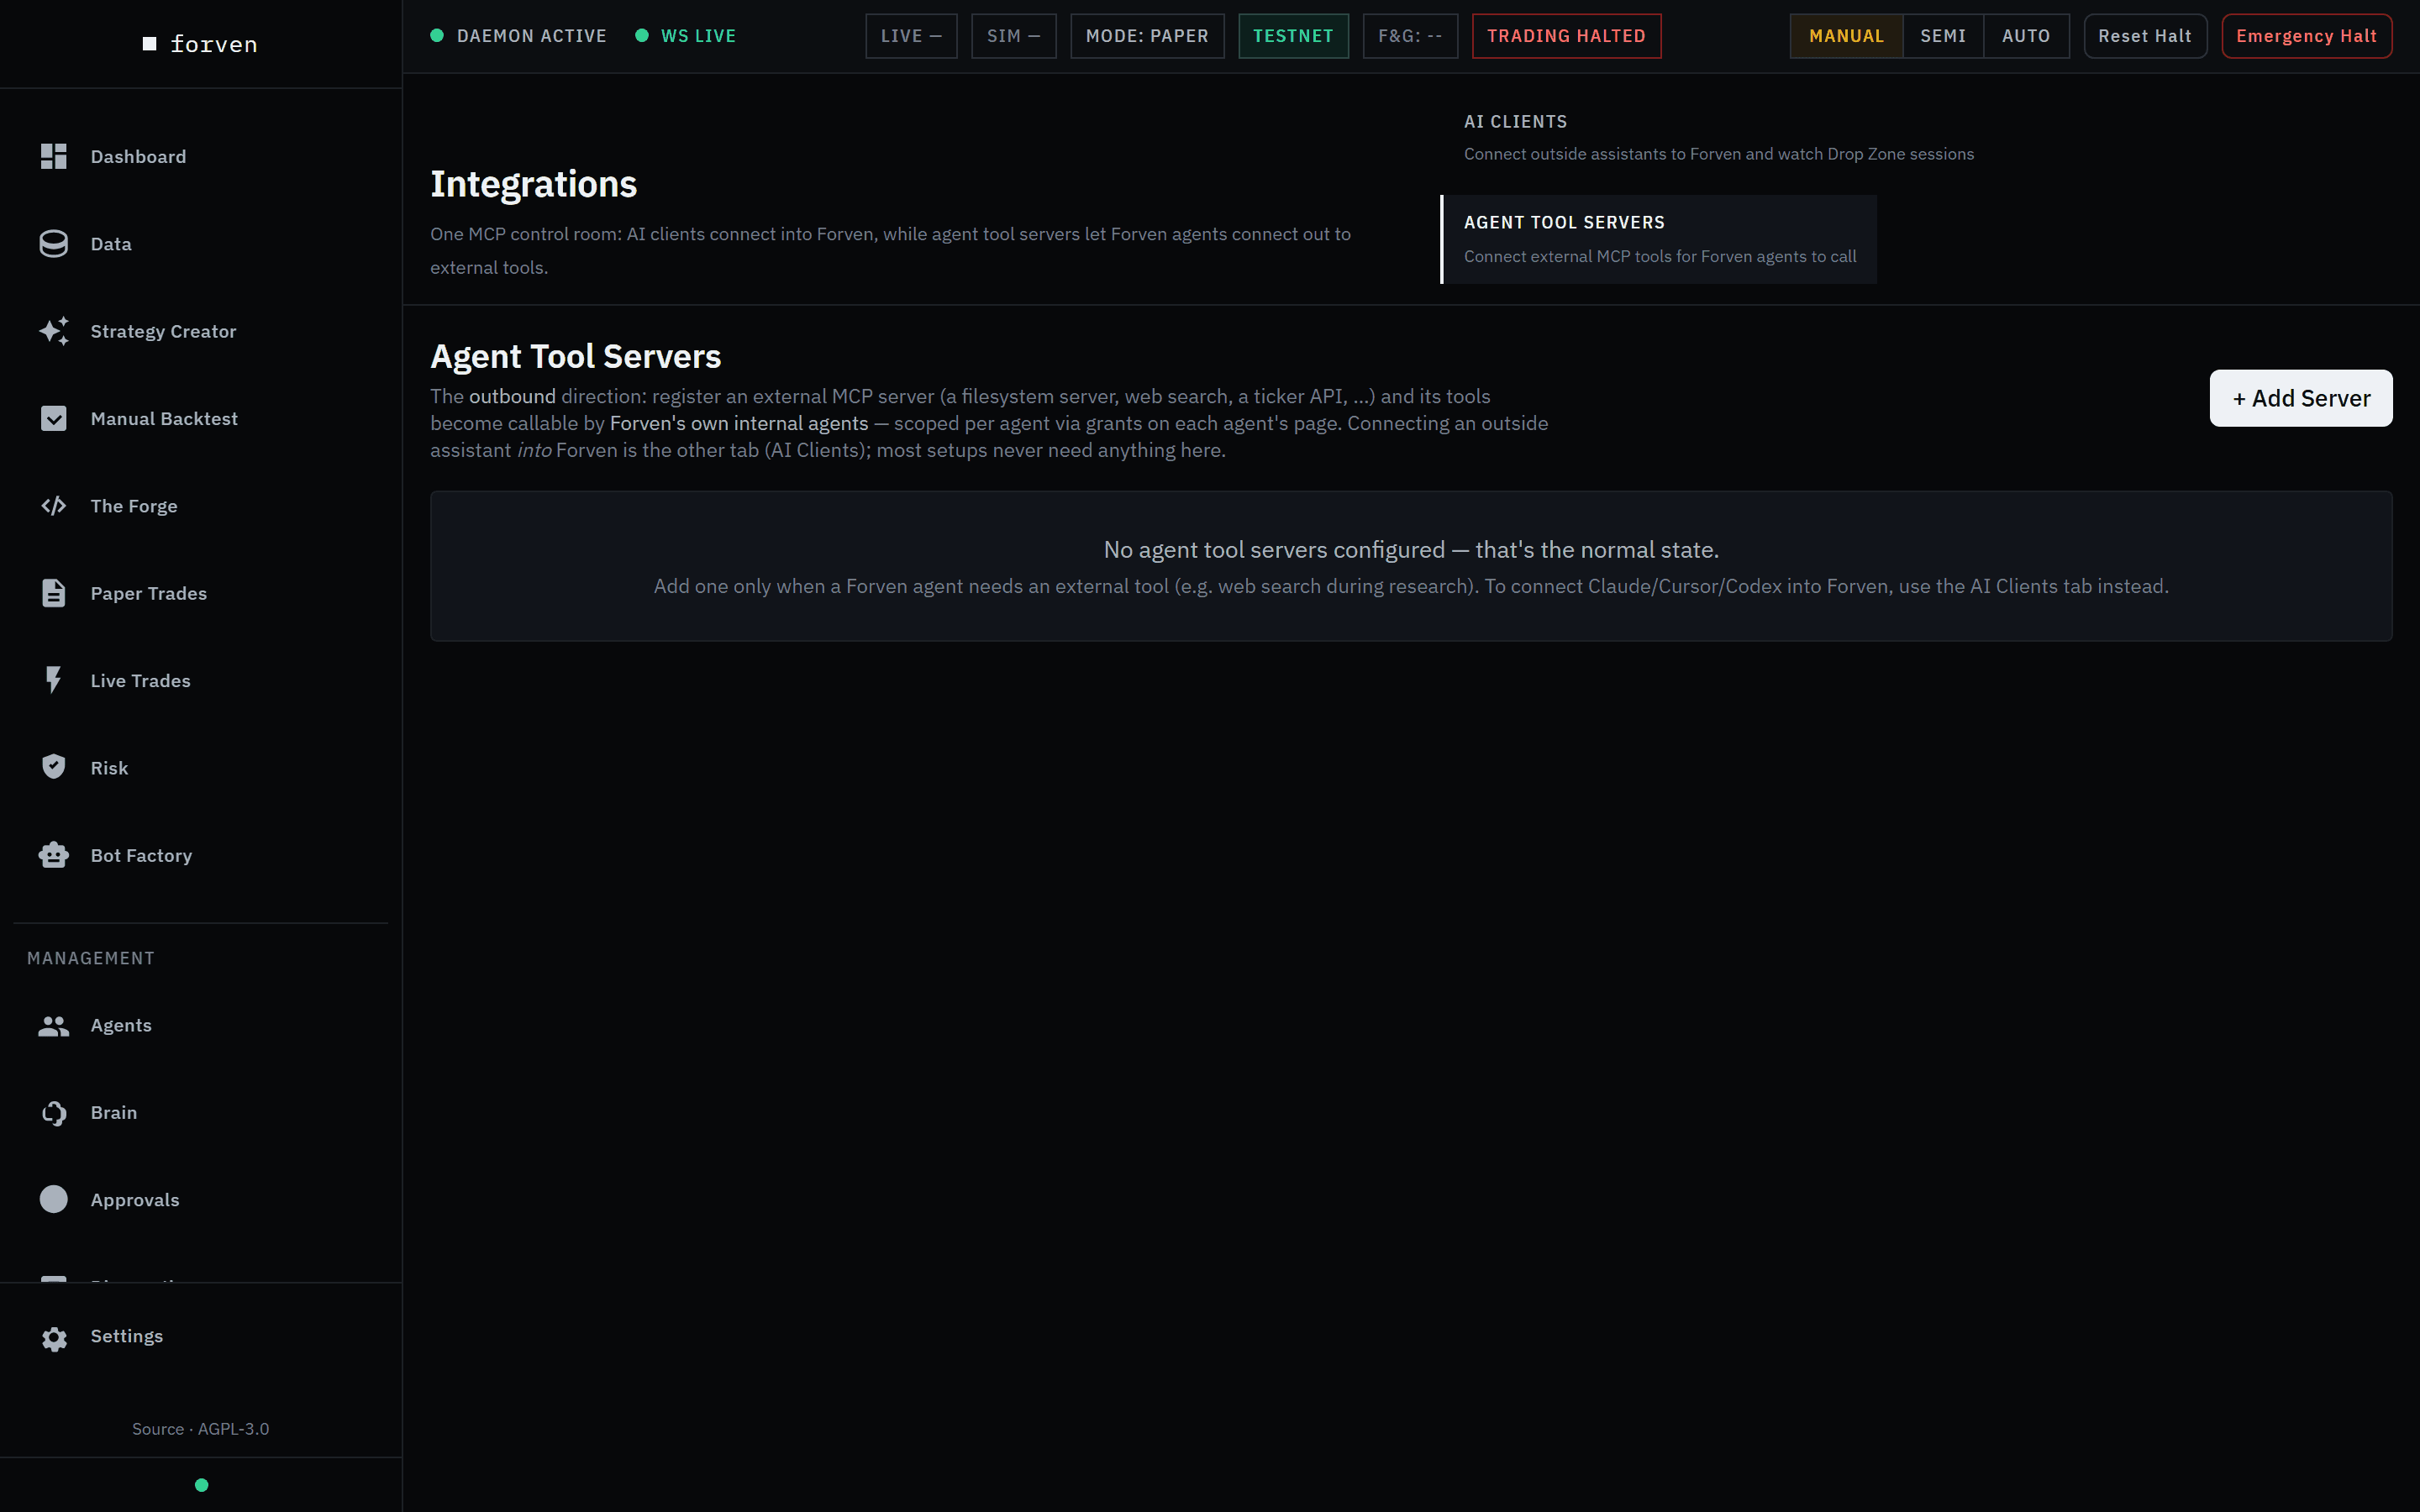
Task: Click the Bot Factory robot icon
Action: [54, 855]
